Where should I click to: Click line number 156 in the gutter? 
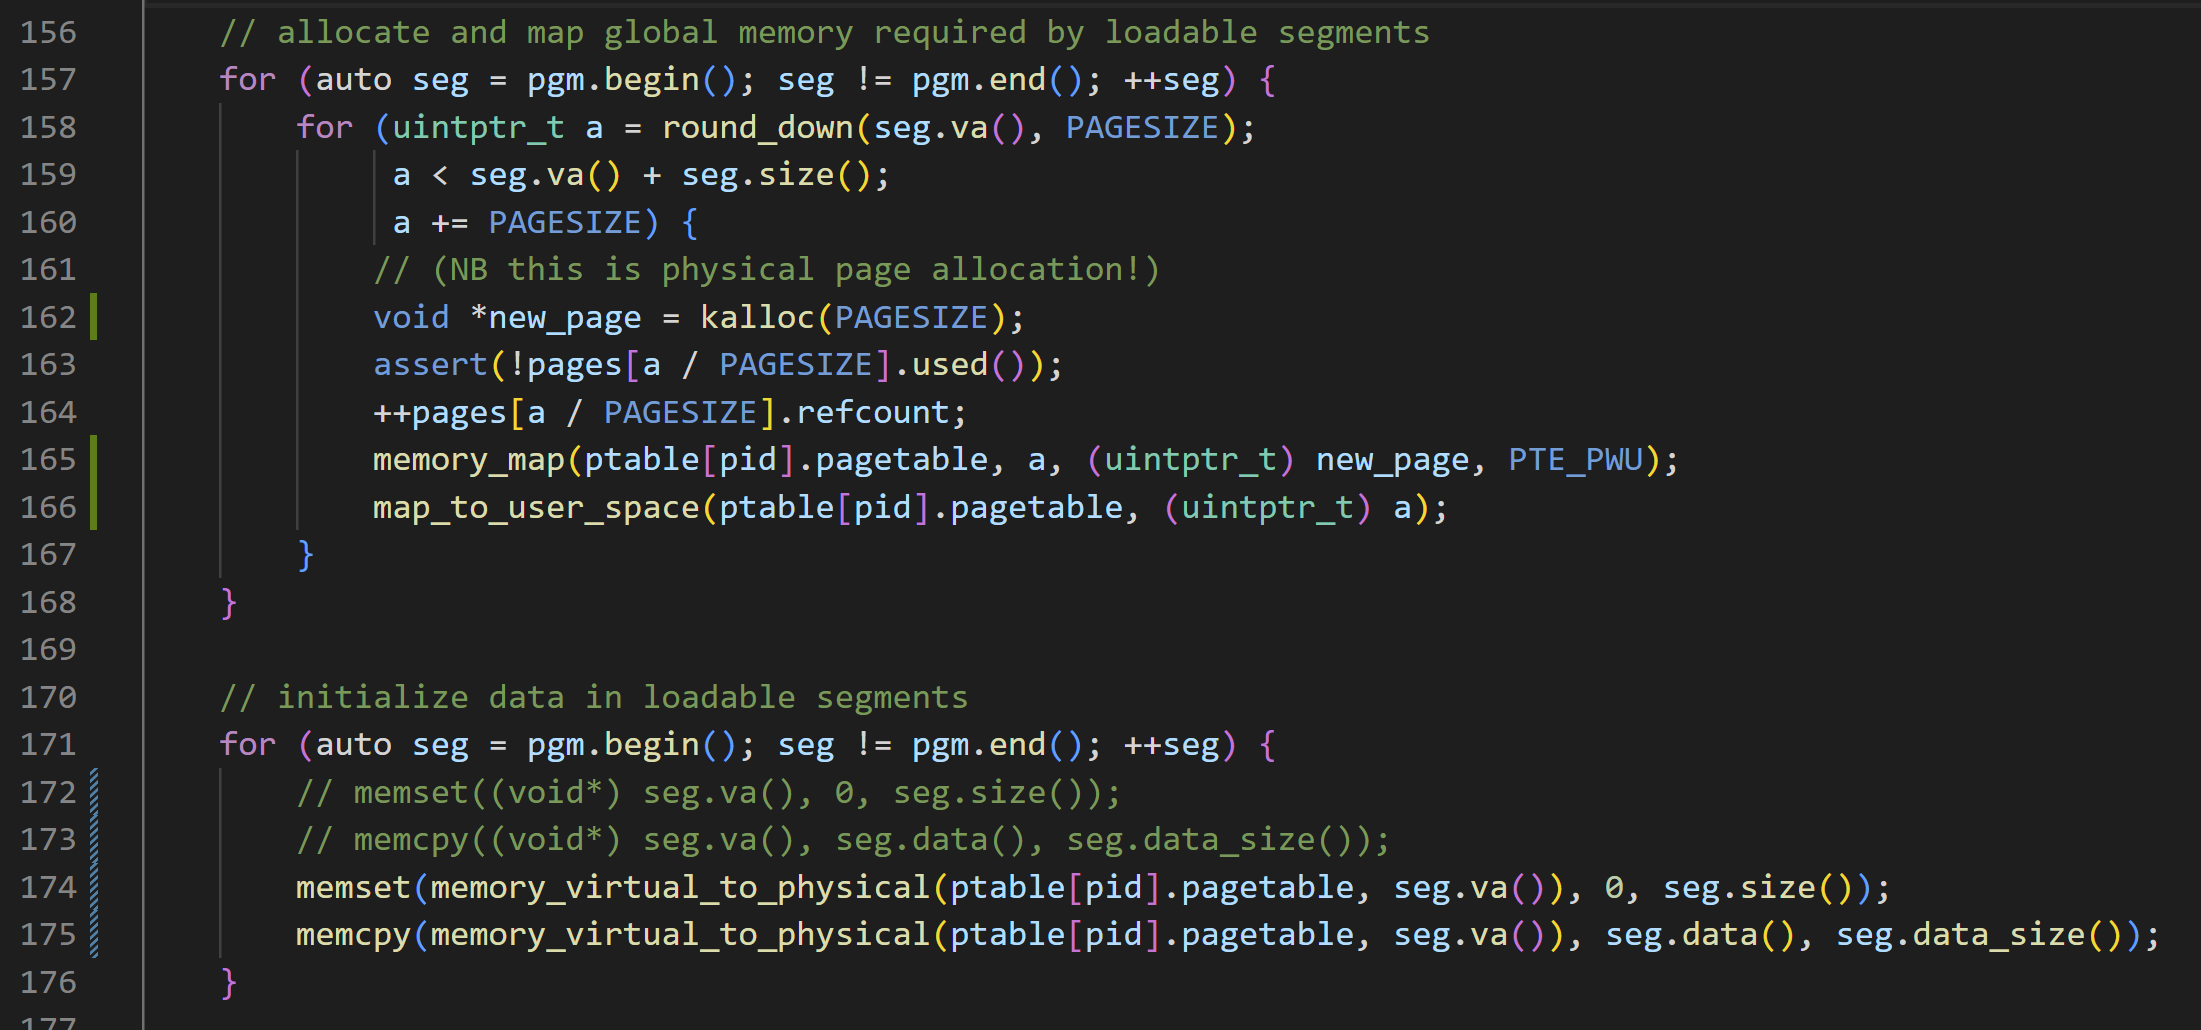pos(48,33)
